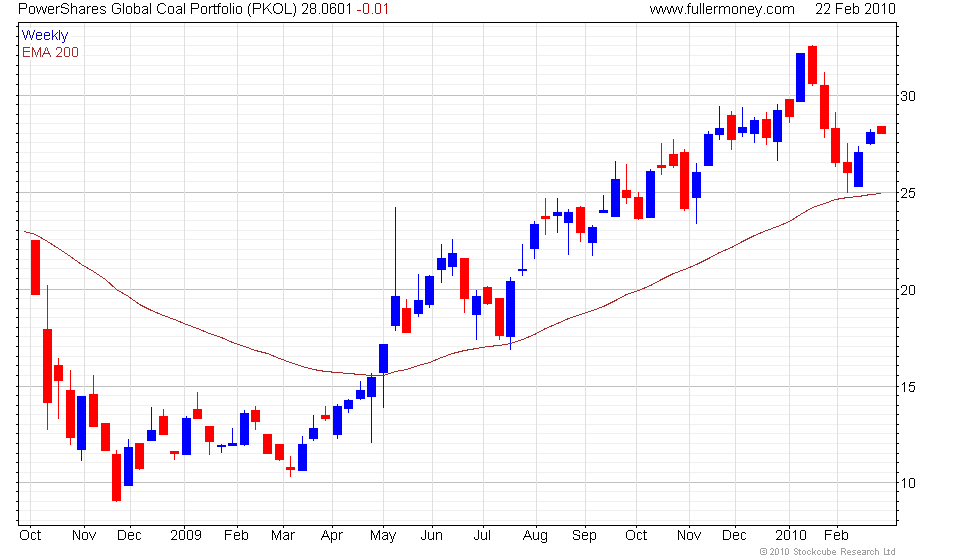Click the date '22 Feb 2010'

(855, 9)
